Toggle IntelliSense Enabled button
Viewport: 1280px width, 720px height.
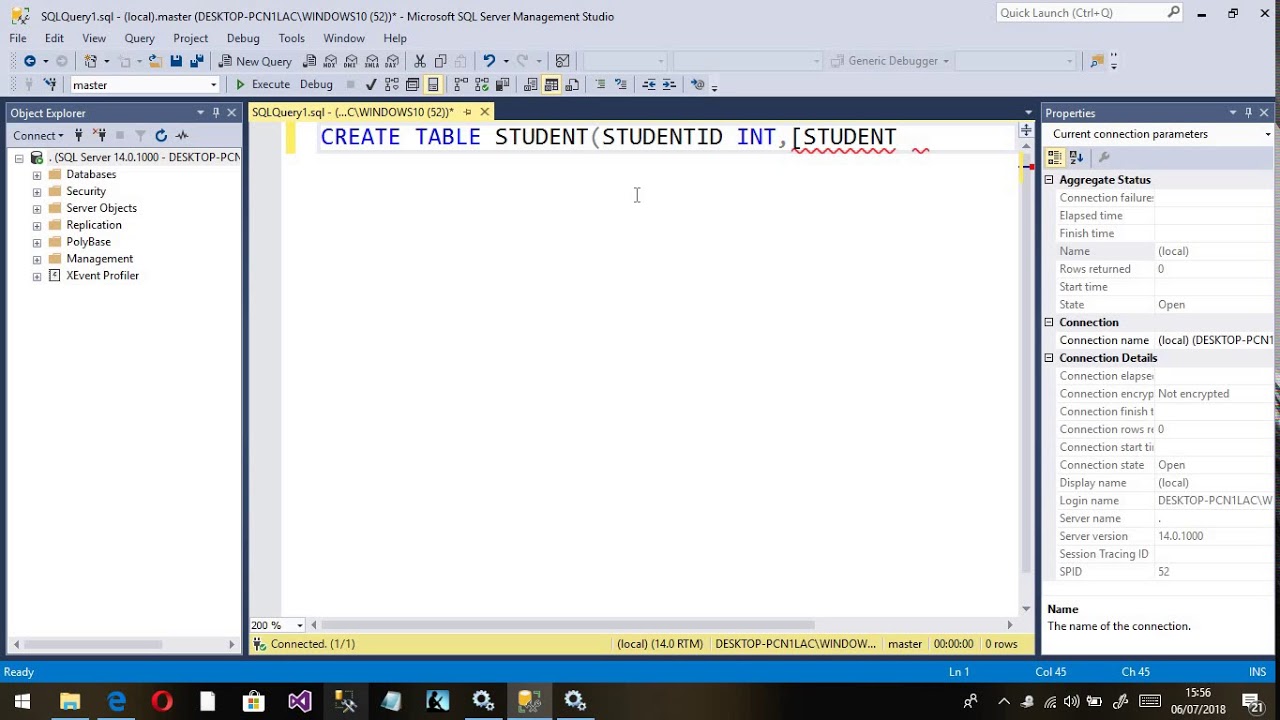coord(433,85)
